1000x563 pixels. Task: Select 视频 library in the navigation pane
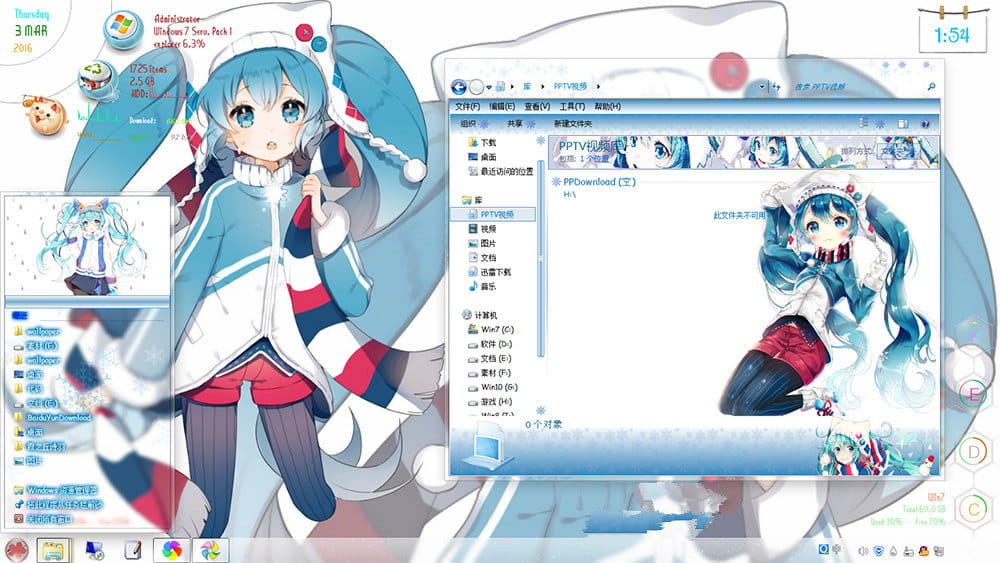click(x=482, y=229)
